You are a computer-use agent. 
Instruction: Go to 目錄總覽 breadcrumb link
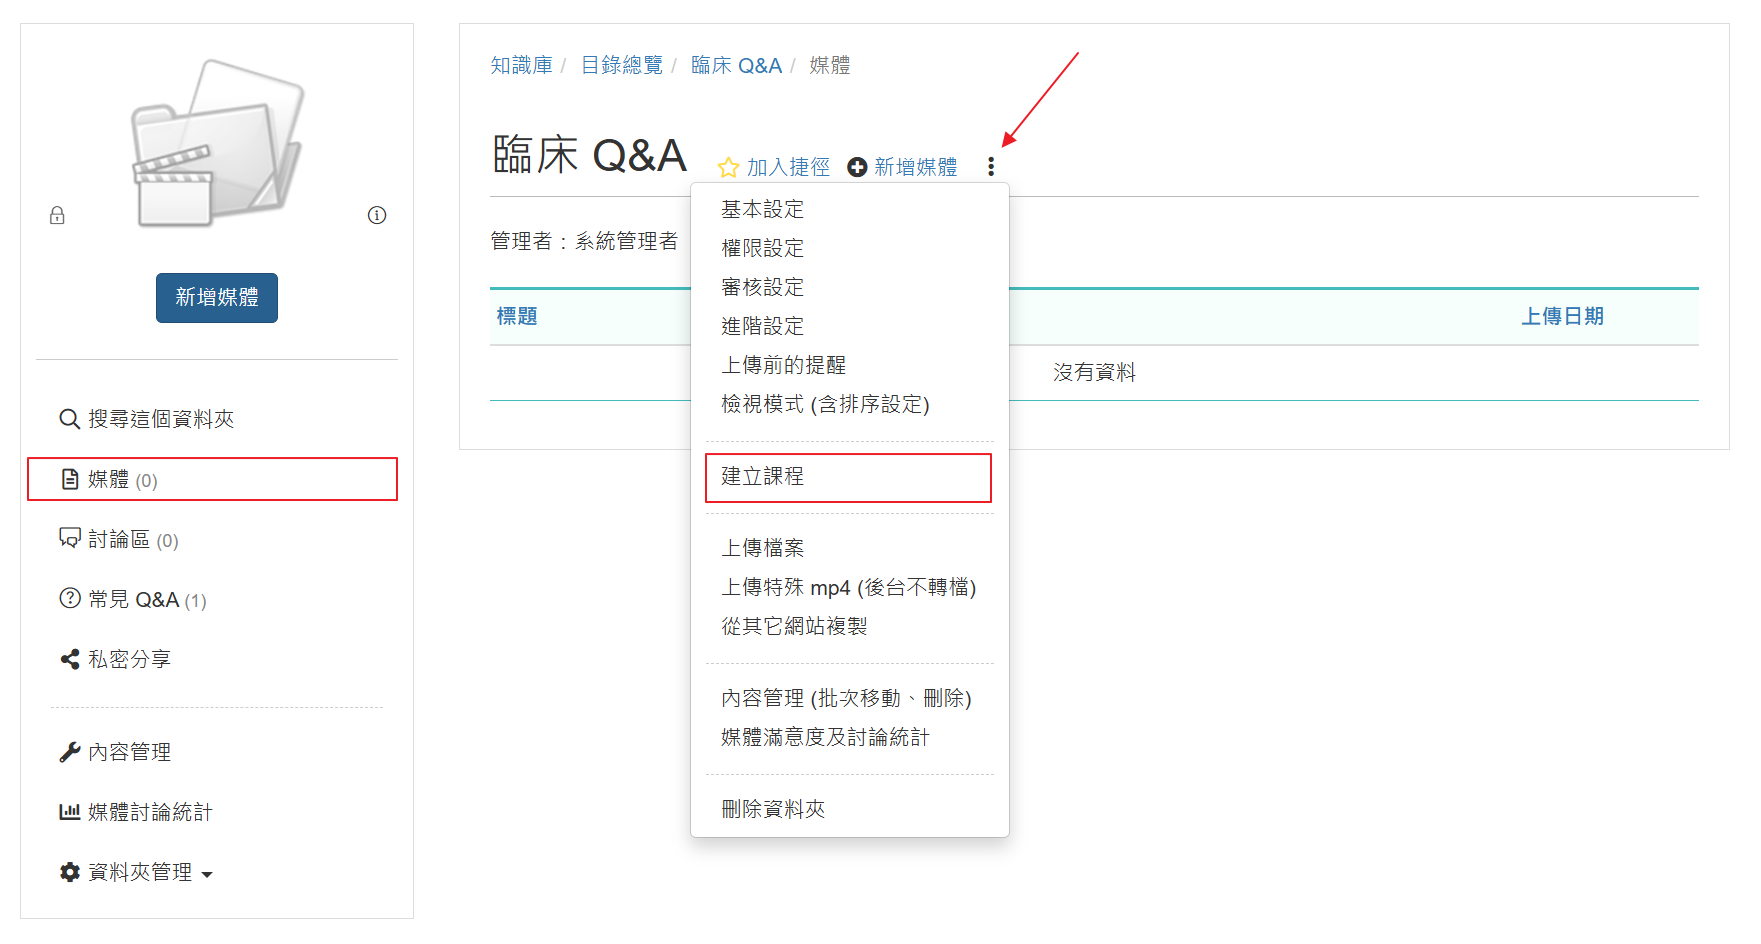621,65
